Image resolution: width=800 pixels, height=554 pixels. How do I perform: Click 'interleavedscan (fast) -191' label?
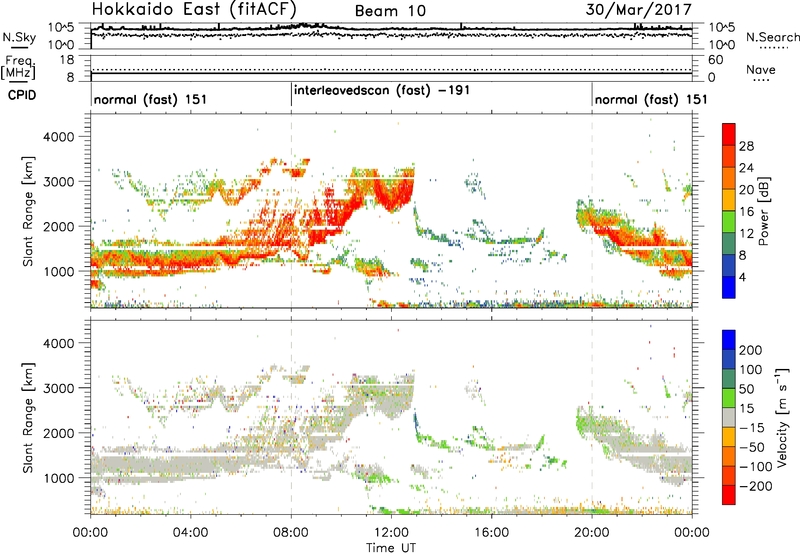(x=382, y=90)
